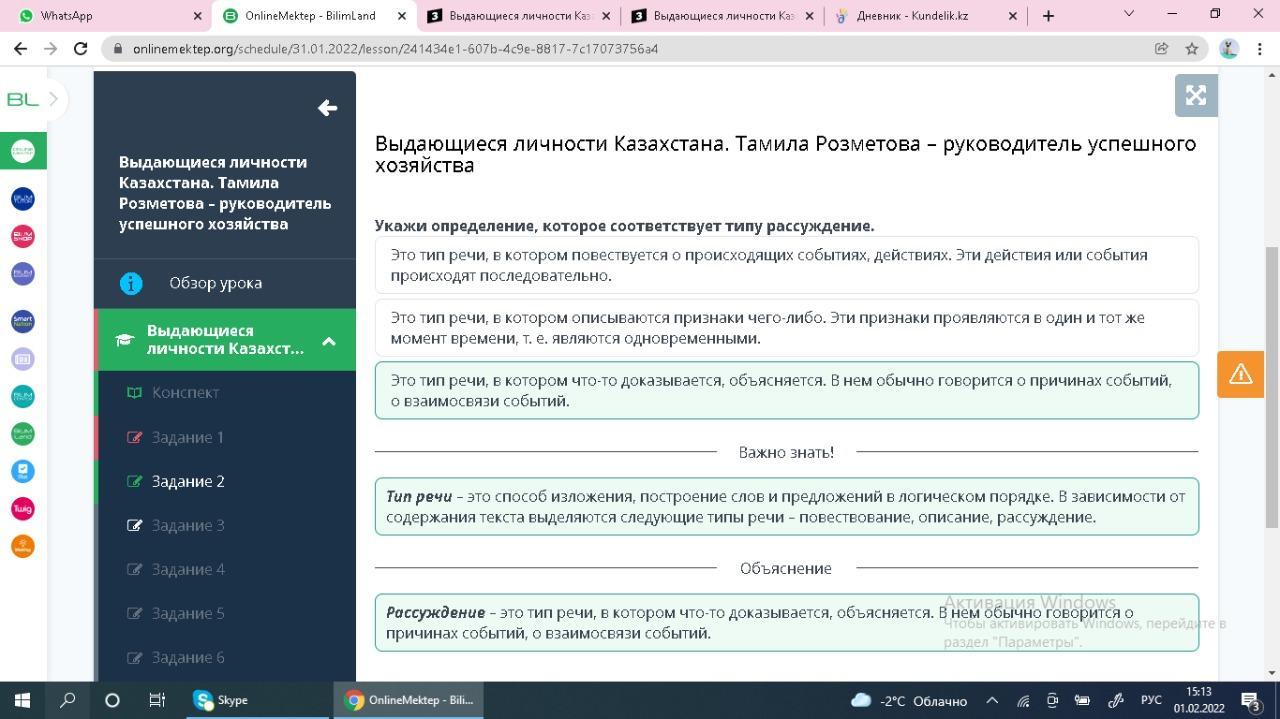Reload the page with the refresh icon
The width and height of the screenshot is (1280, 719).
pyautogui.click(x=81, y=48)
